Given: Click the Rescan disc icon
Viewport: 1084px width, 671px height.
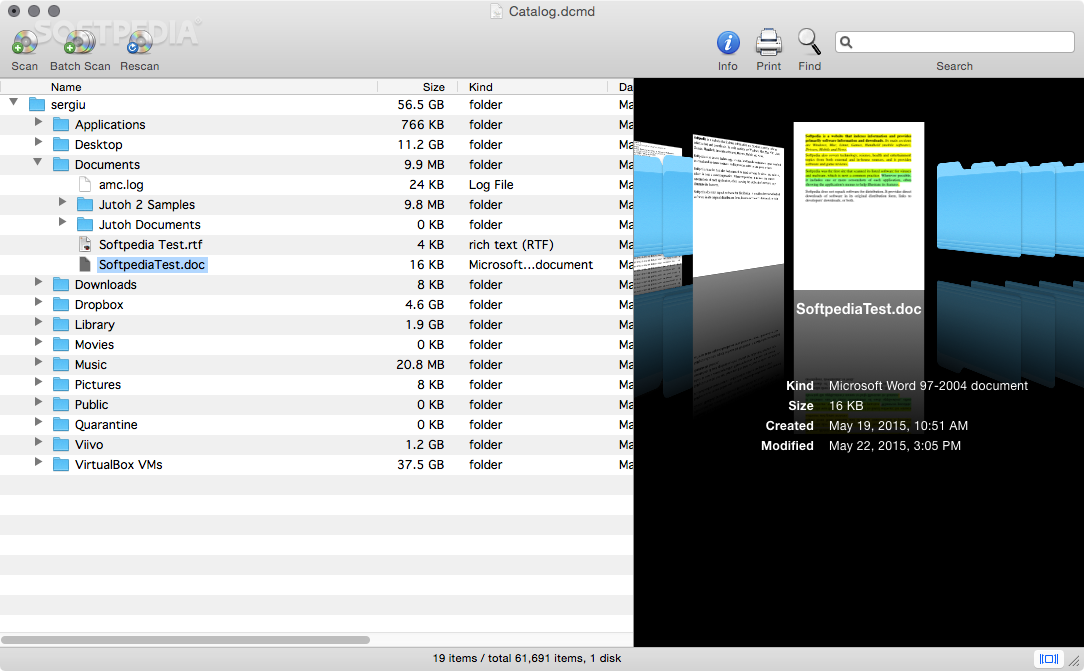Looking at the screenshot, I should [139, 43].
